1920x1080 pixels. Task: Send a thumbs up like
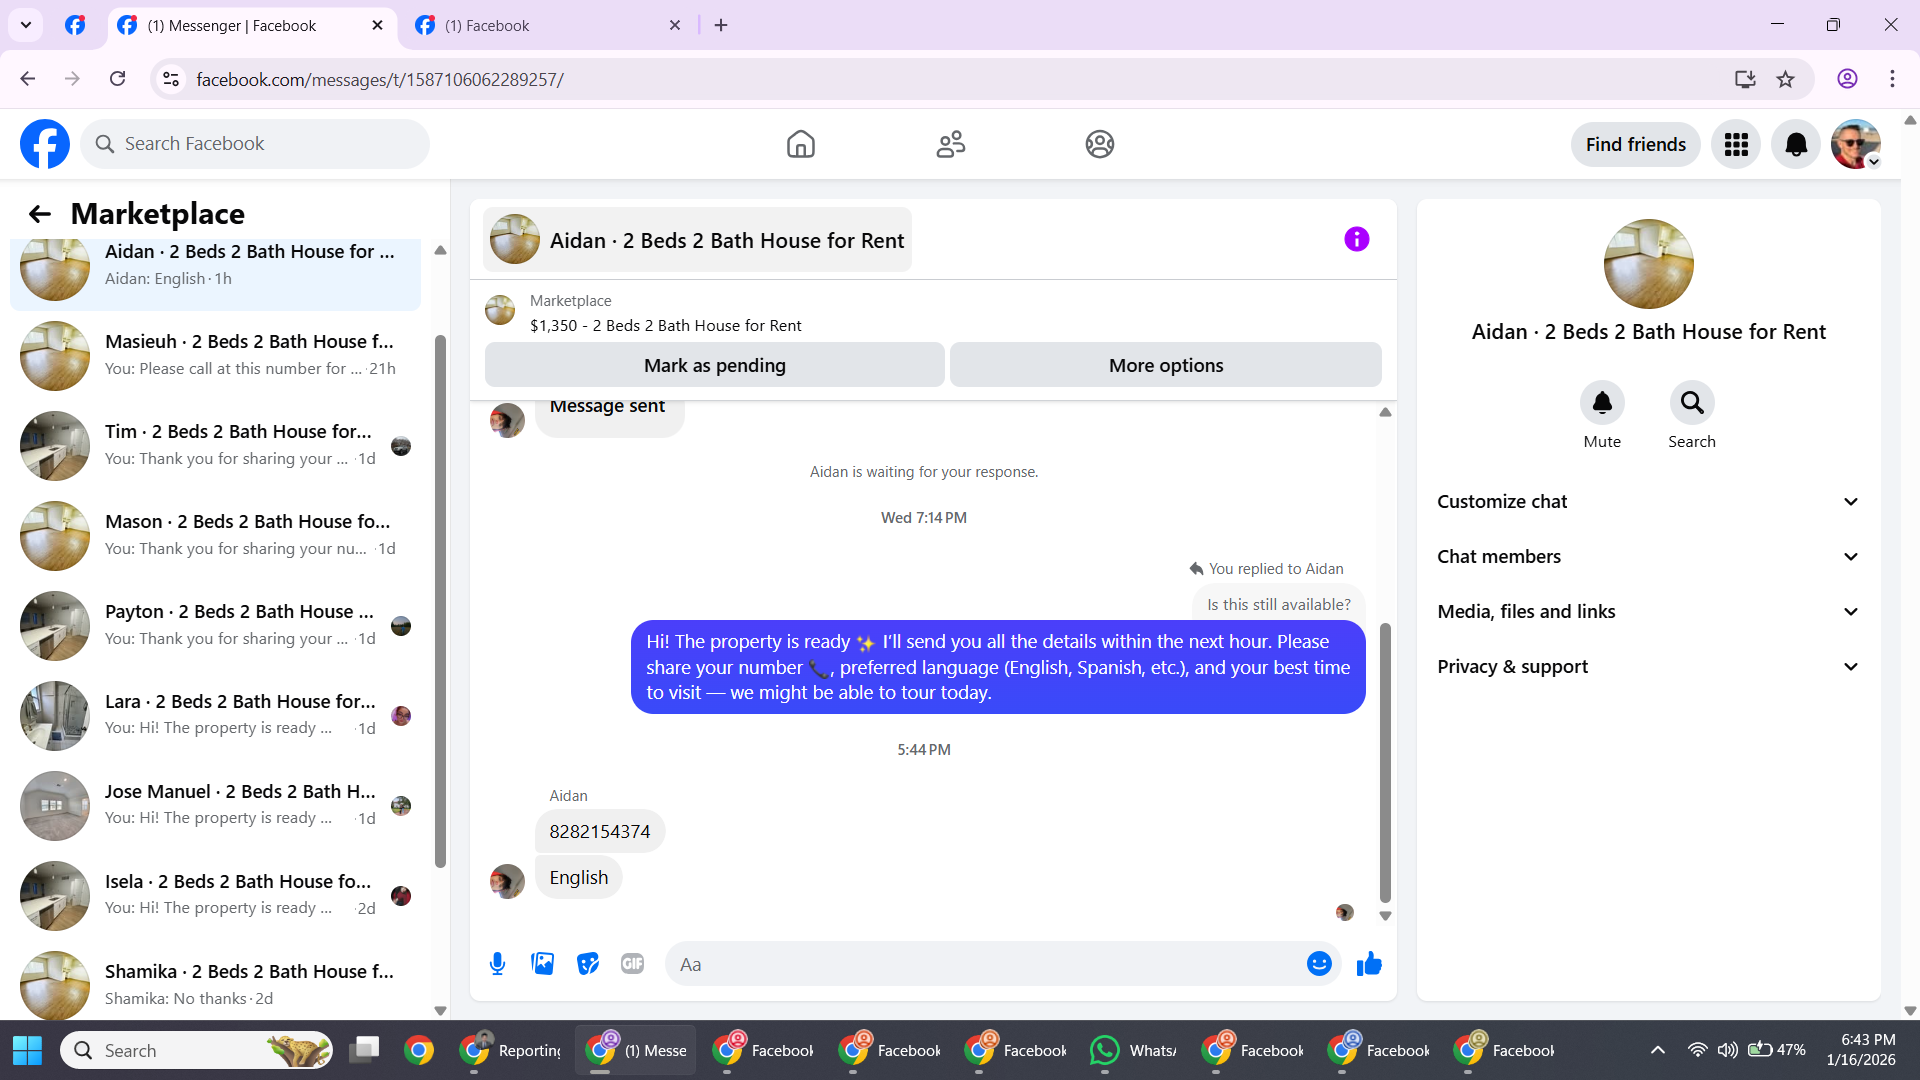(1369, 964)
